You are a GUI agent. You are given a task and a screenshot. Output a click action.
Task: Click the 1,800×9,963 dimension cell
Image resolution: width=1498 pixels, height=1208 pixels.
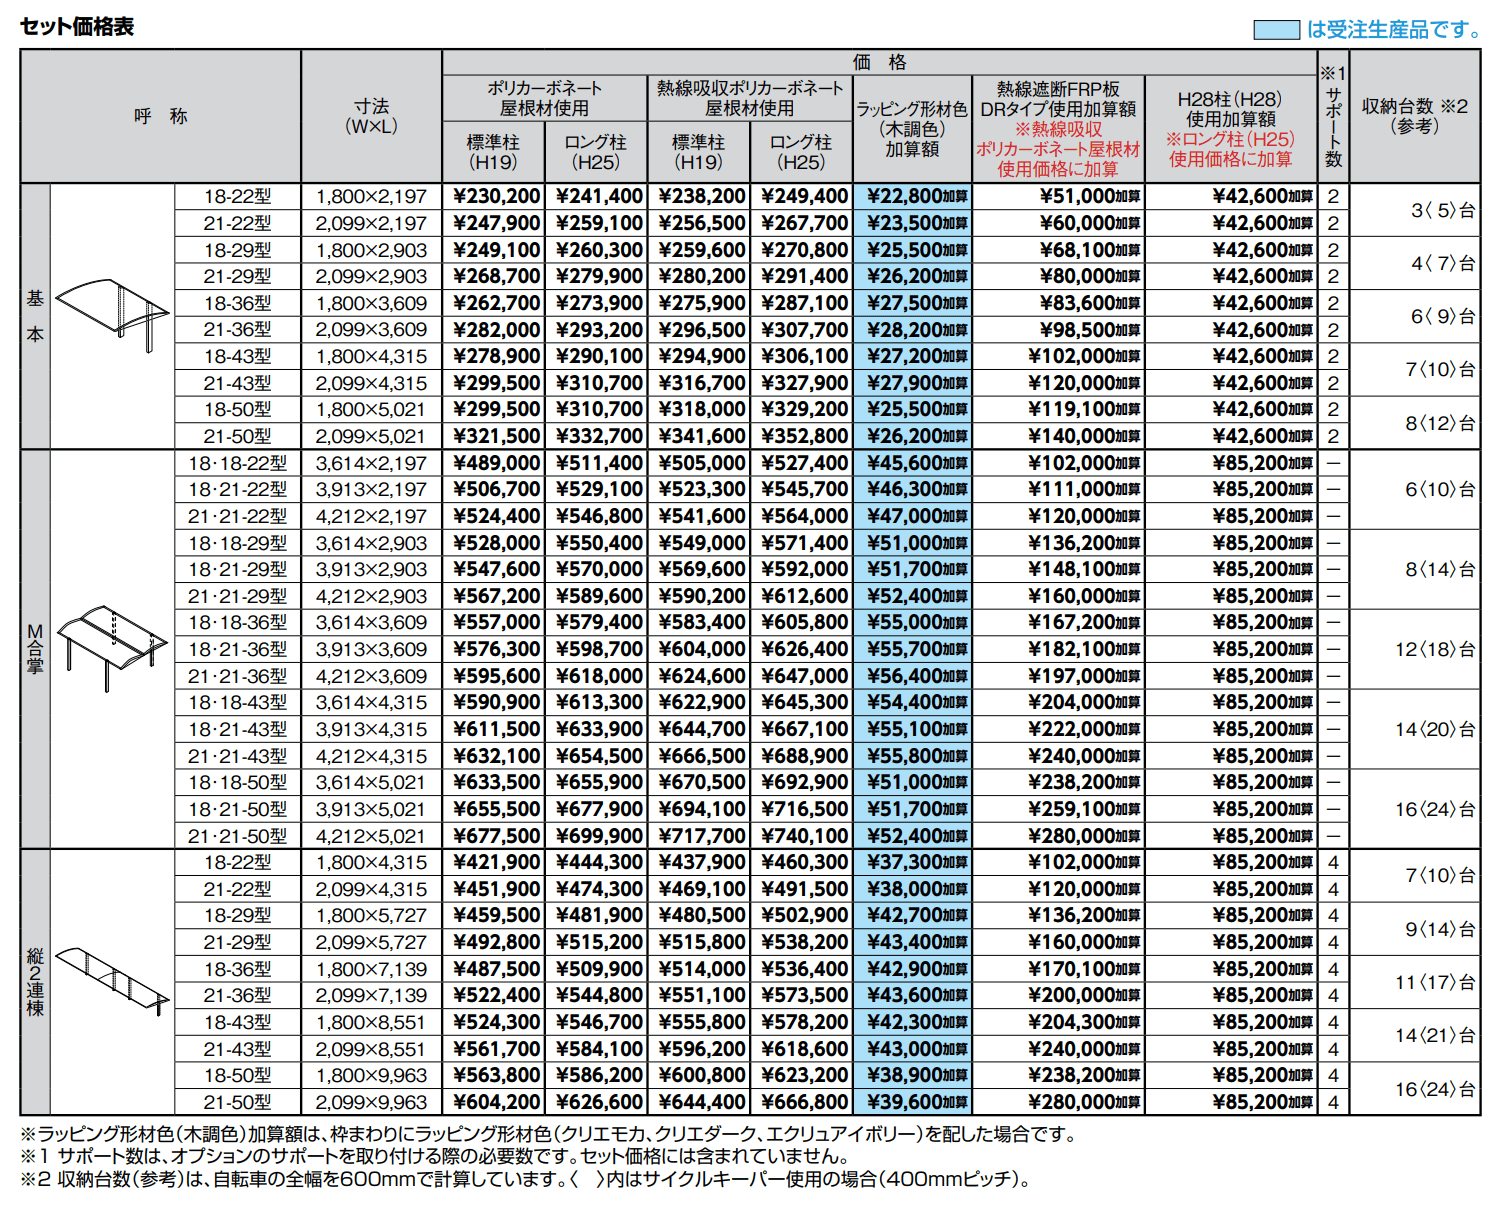coord(371,1076)
